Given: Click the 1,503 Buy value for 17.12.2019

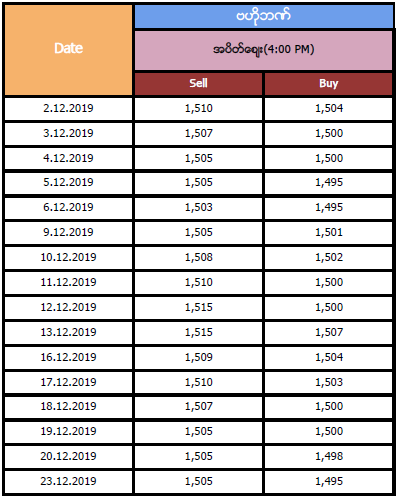Looking at the screenshot, I should click(328, 382).
